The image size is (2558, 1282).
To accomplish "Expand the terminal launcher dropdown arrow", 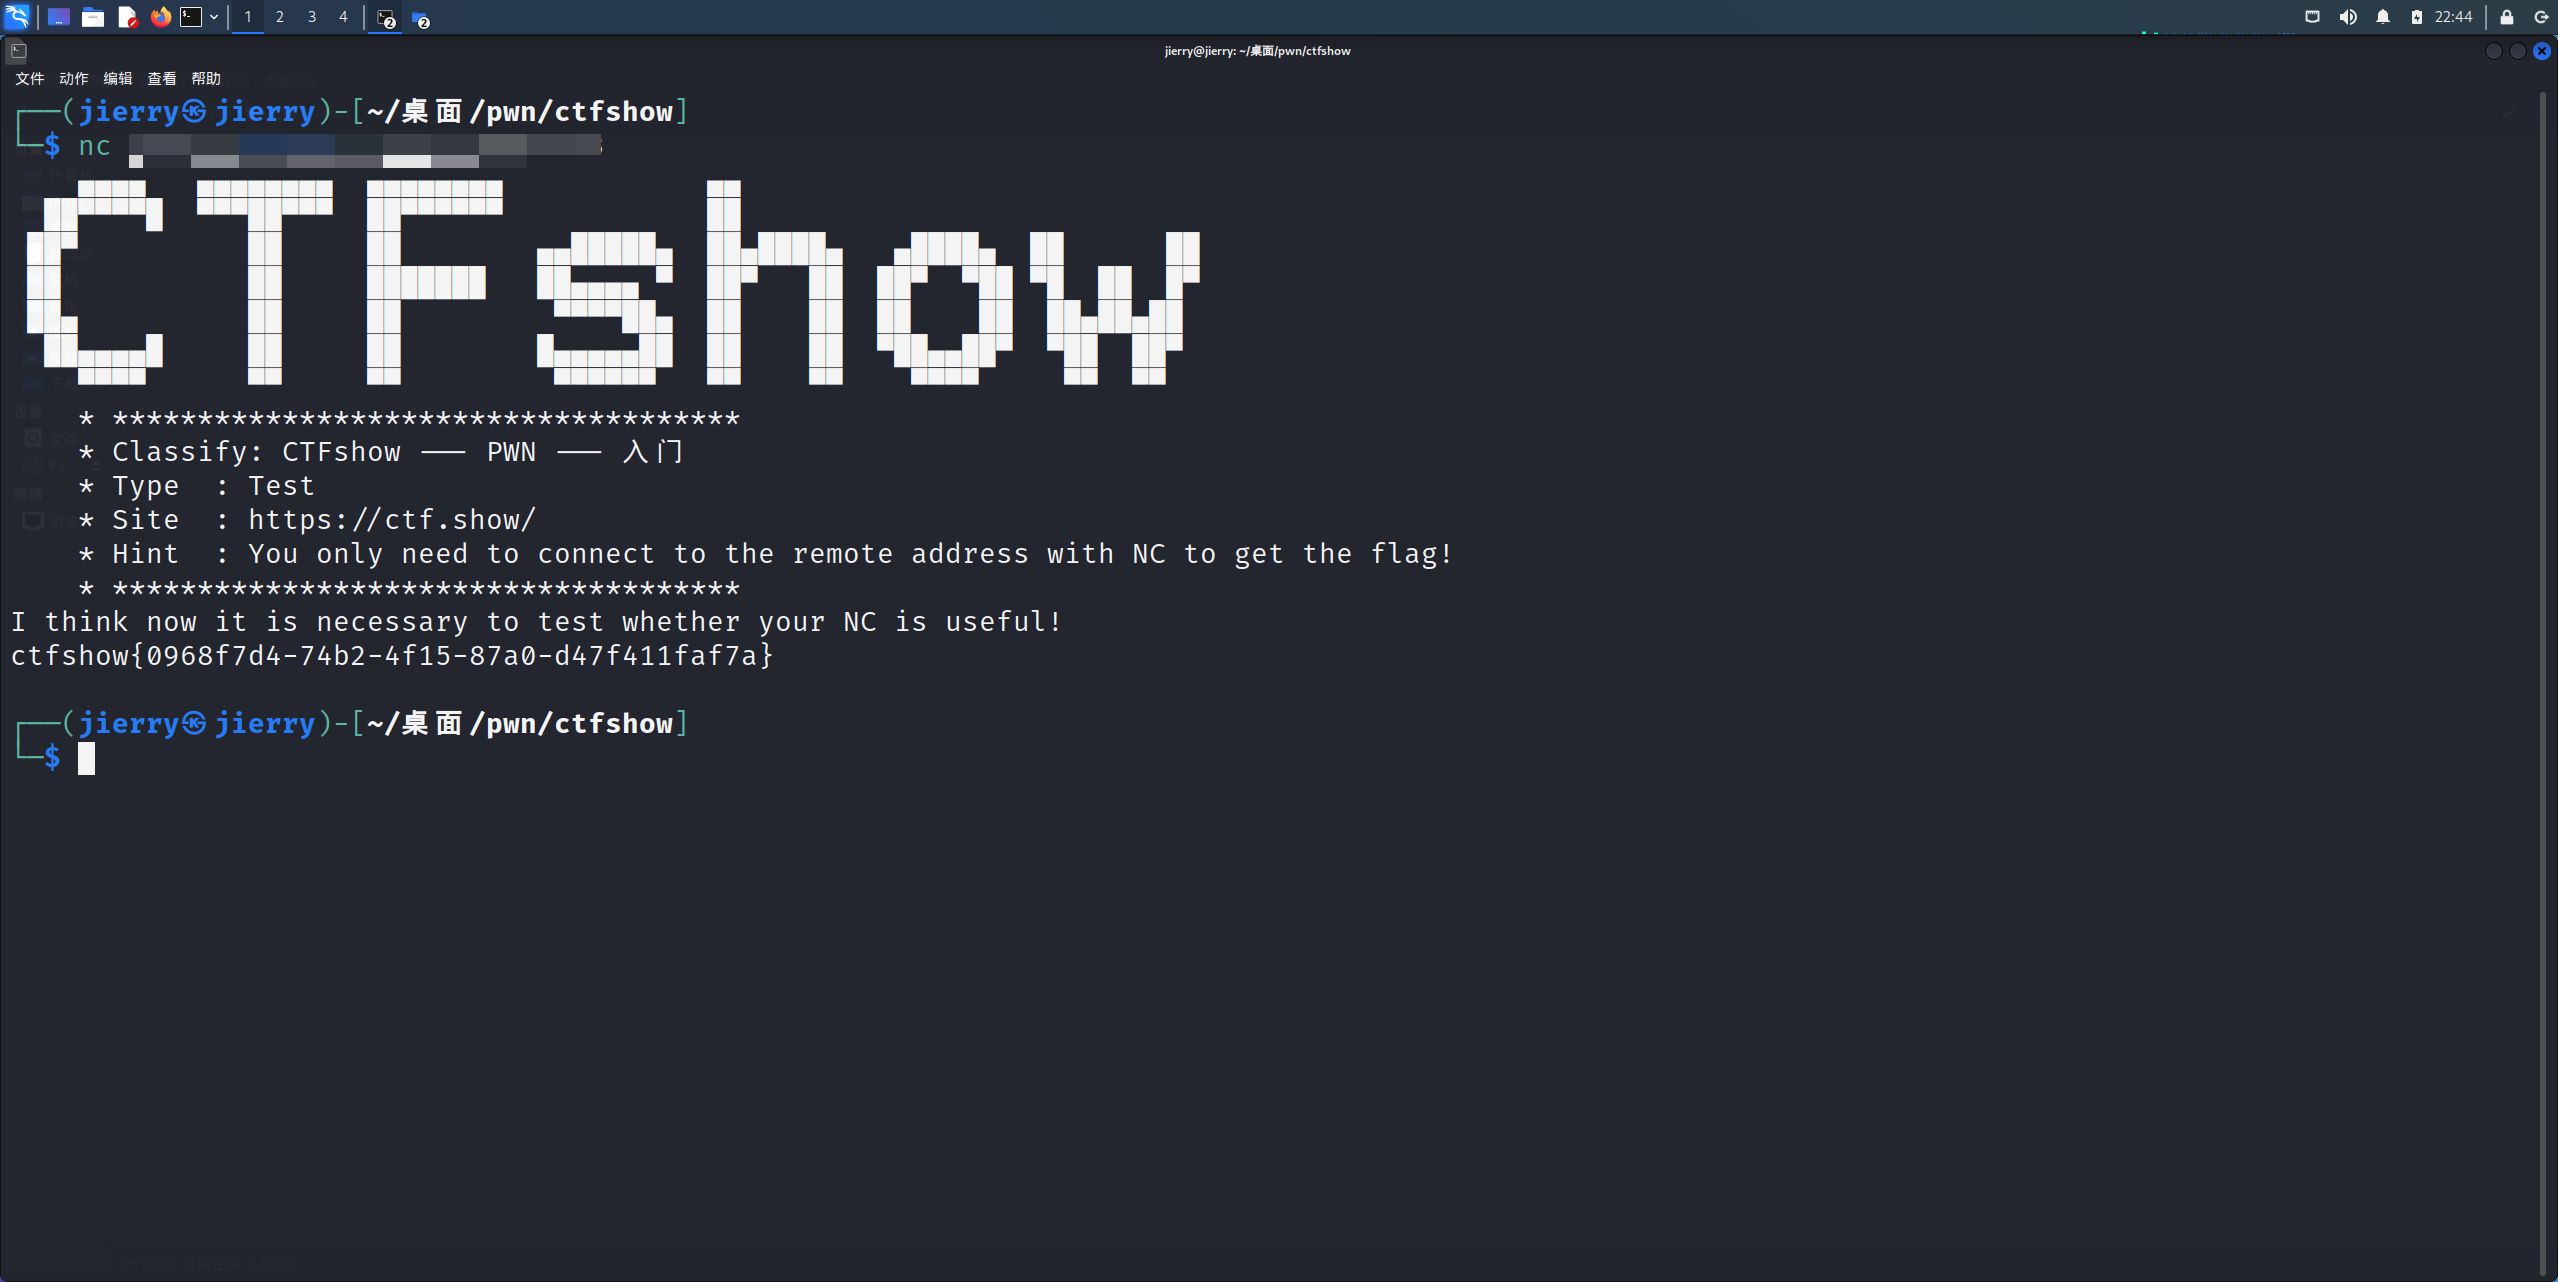I will [x=214, y=17].
